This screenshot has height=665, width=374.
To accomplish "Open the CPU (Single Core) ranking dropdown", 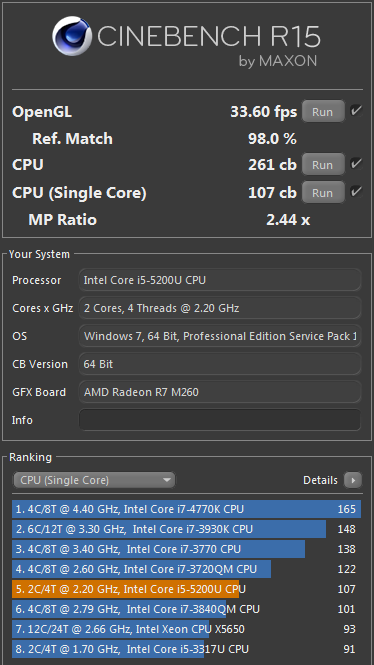I will point(94,480).
